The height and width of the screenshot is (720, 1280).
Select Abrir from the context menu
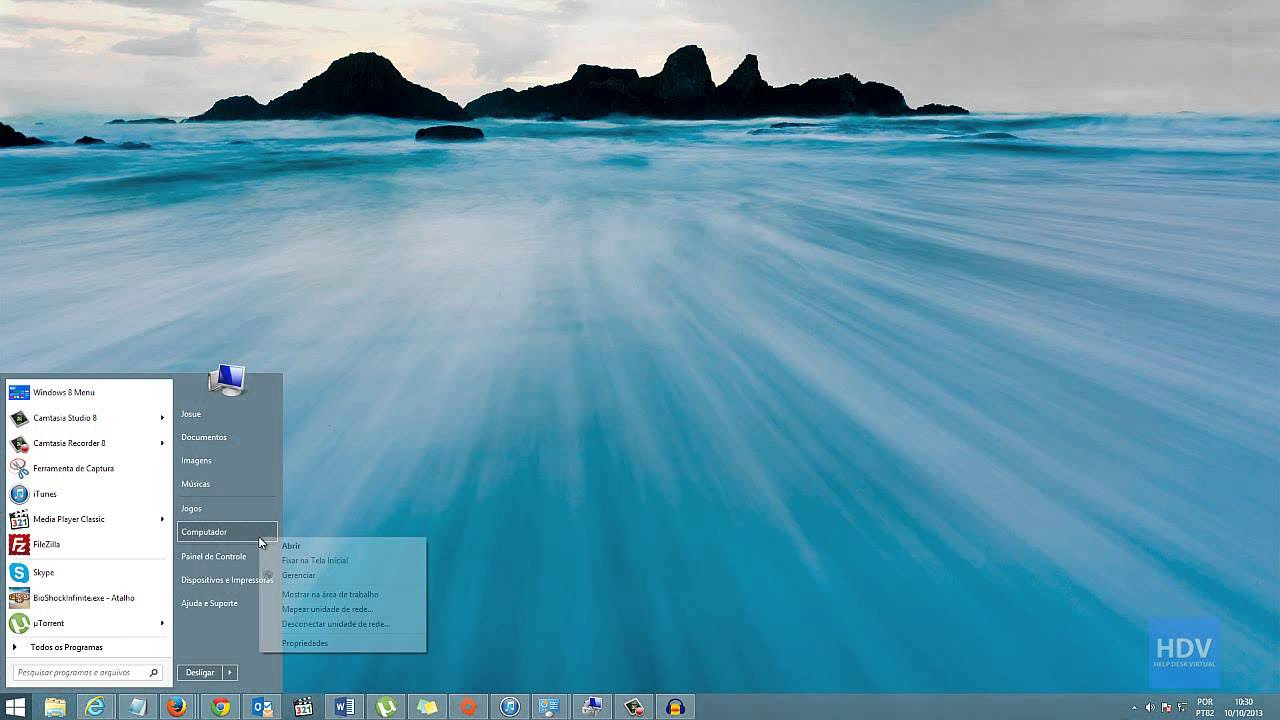(x=291, y=546)
